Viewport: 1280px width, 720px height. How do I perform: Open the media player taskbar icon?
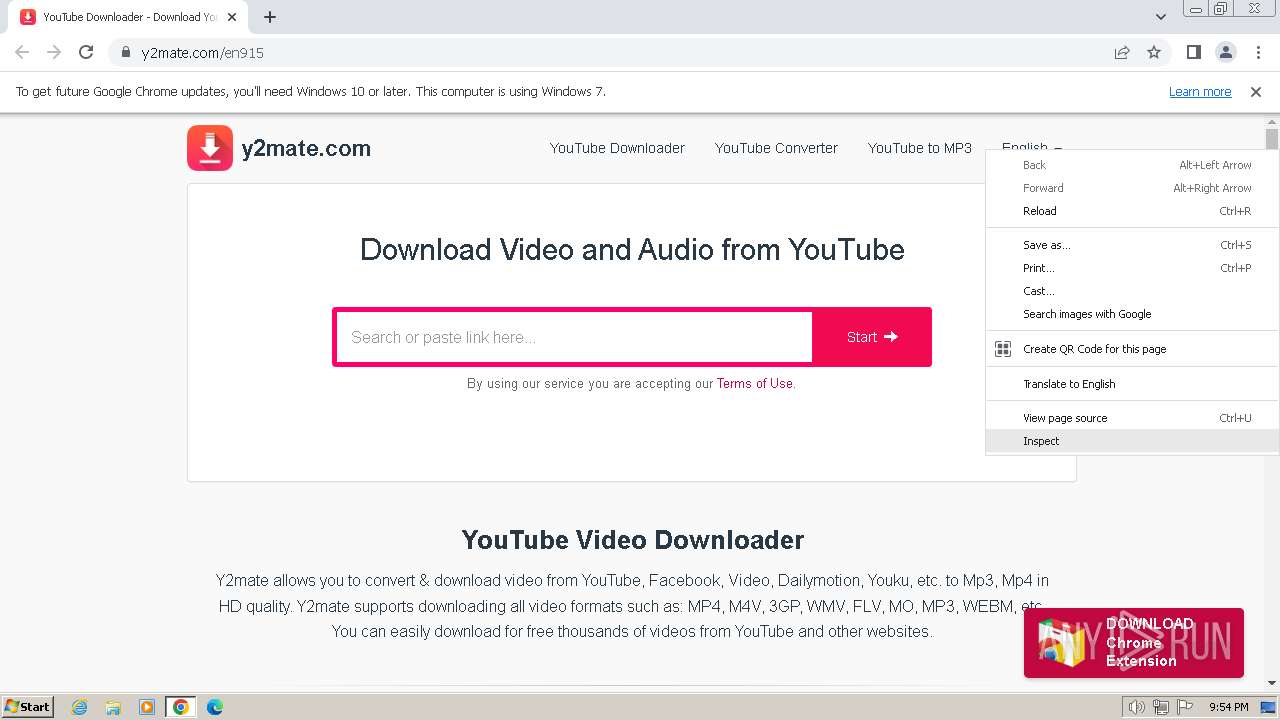[147, 707]
